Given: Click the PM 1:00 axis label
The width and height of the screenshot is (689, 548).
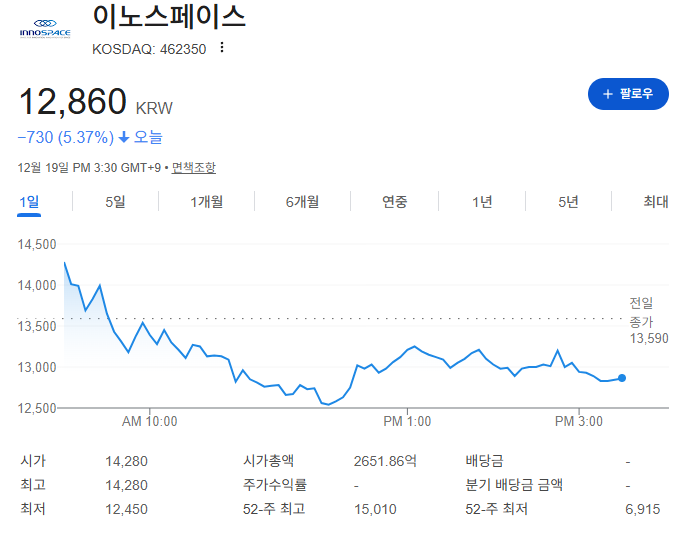Looking at the screenshot, I should tap(407, 421).
